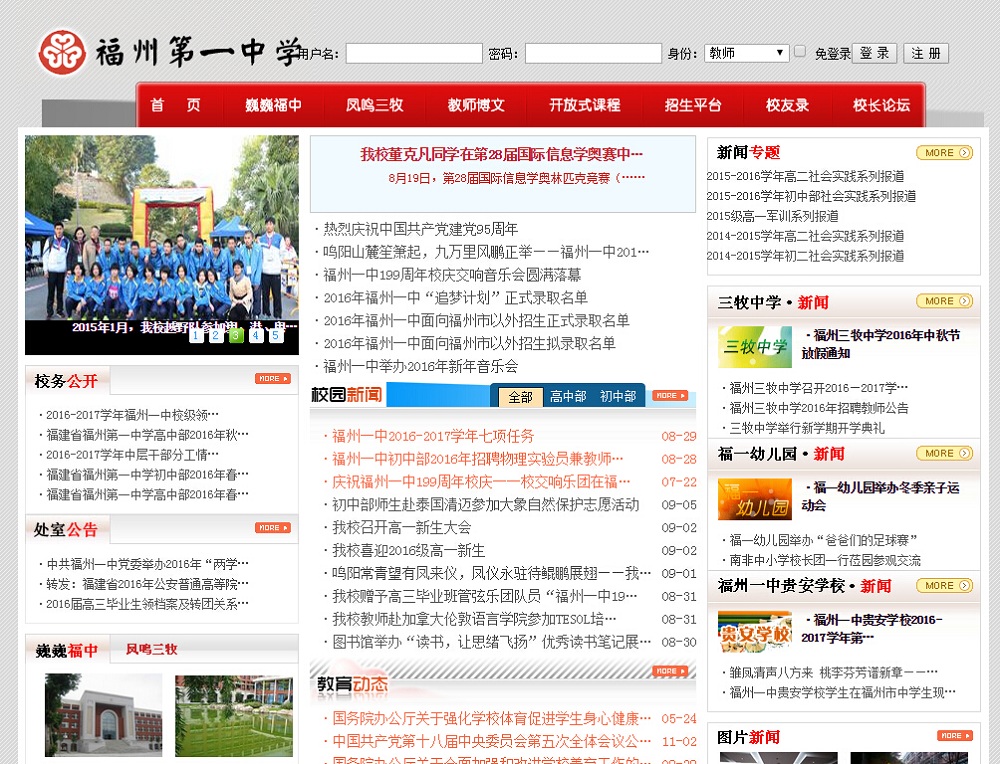
Task: Focus the 用户名 input field
Action: pyautogui.click(x=414, y=53)
